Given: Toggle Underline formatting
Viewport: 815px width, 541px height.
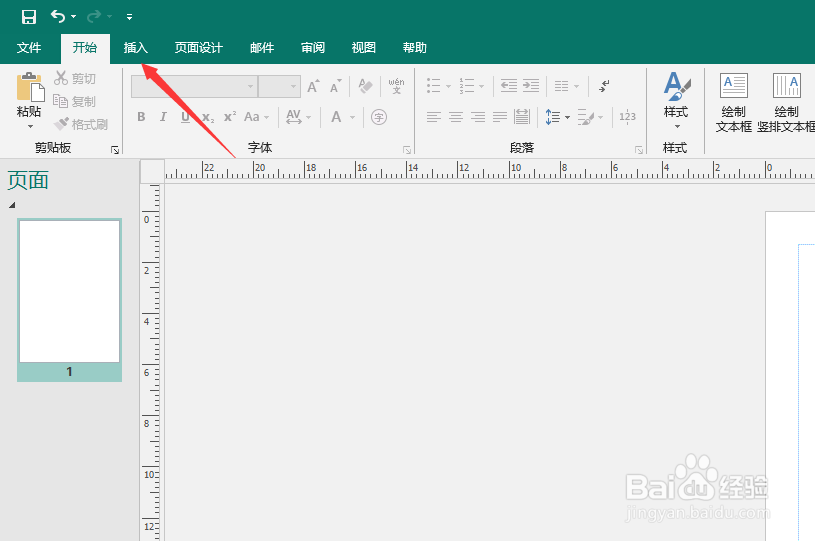Looking at the screenshot, I should (x=185, y=117).
